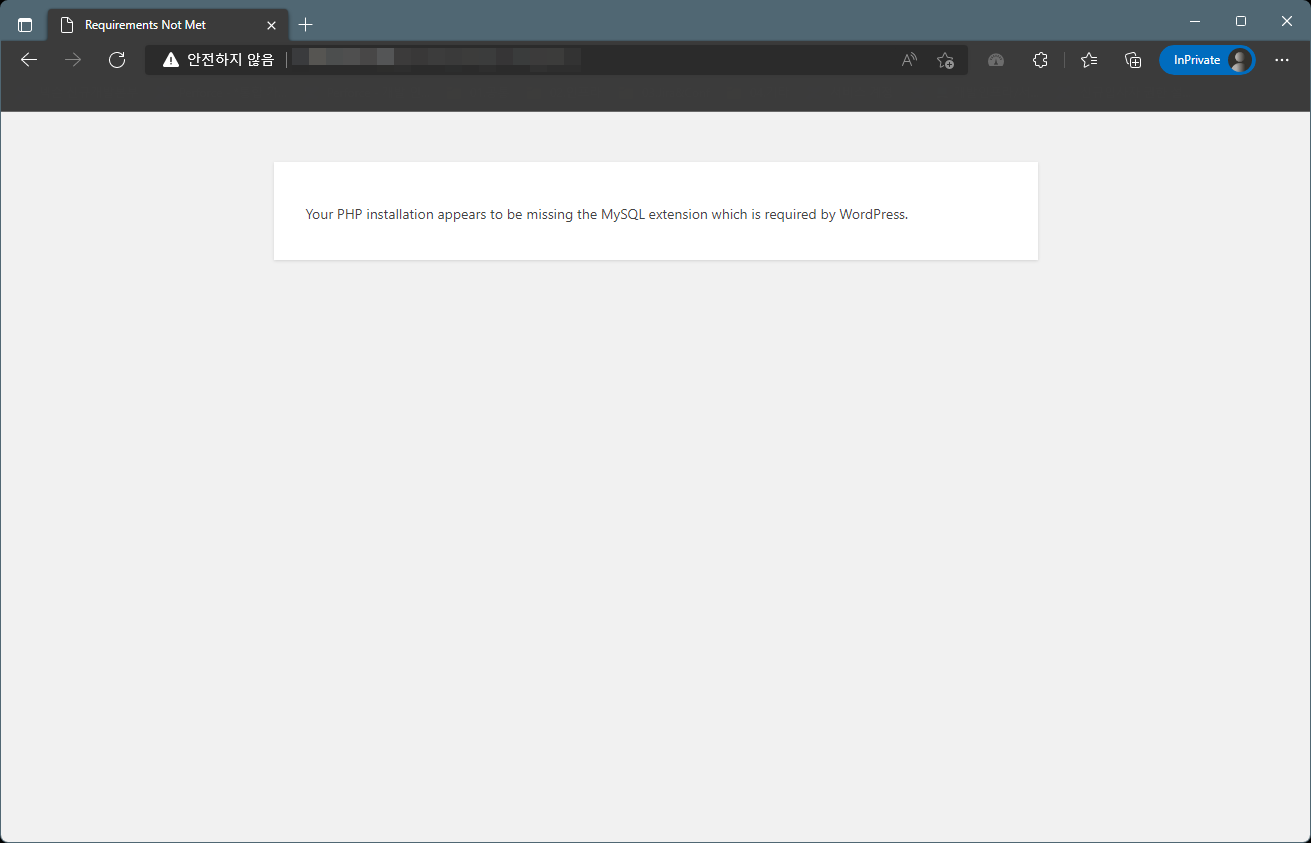Open the Collections panel
This screenshot has height=843, width=1311.
[1133, 60]
